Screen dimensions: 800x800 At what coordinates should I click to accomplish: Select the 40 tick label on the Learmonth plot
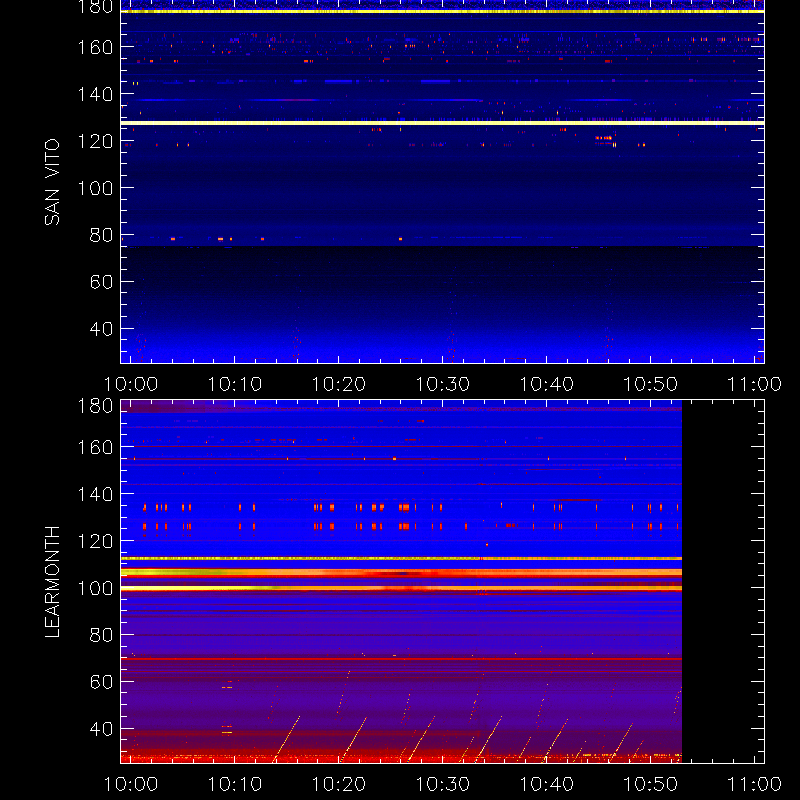(x=101, y=729)
